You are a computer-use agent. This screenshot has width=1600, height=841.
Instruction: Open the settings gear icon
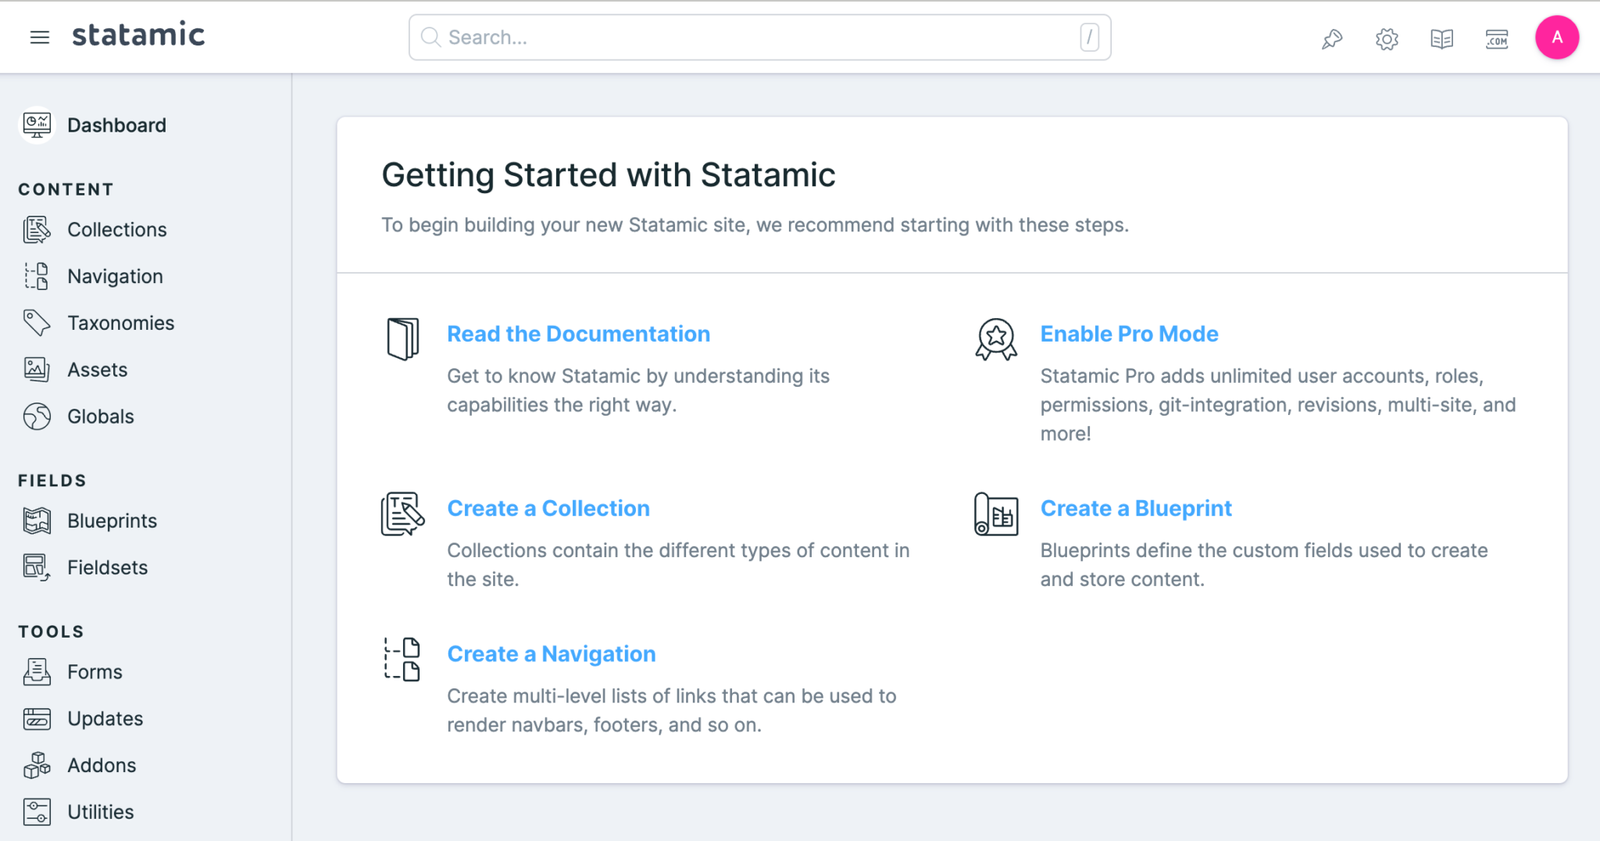coord(1386,39)
